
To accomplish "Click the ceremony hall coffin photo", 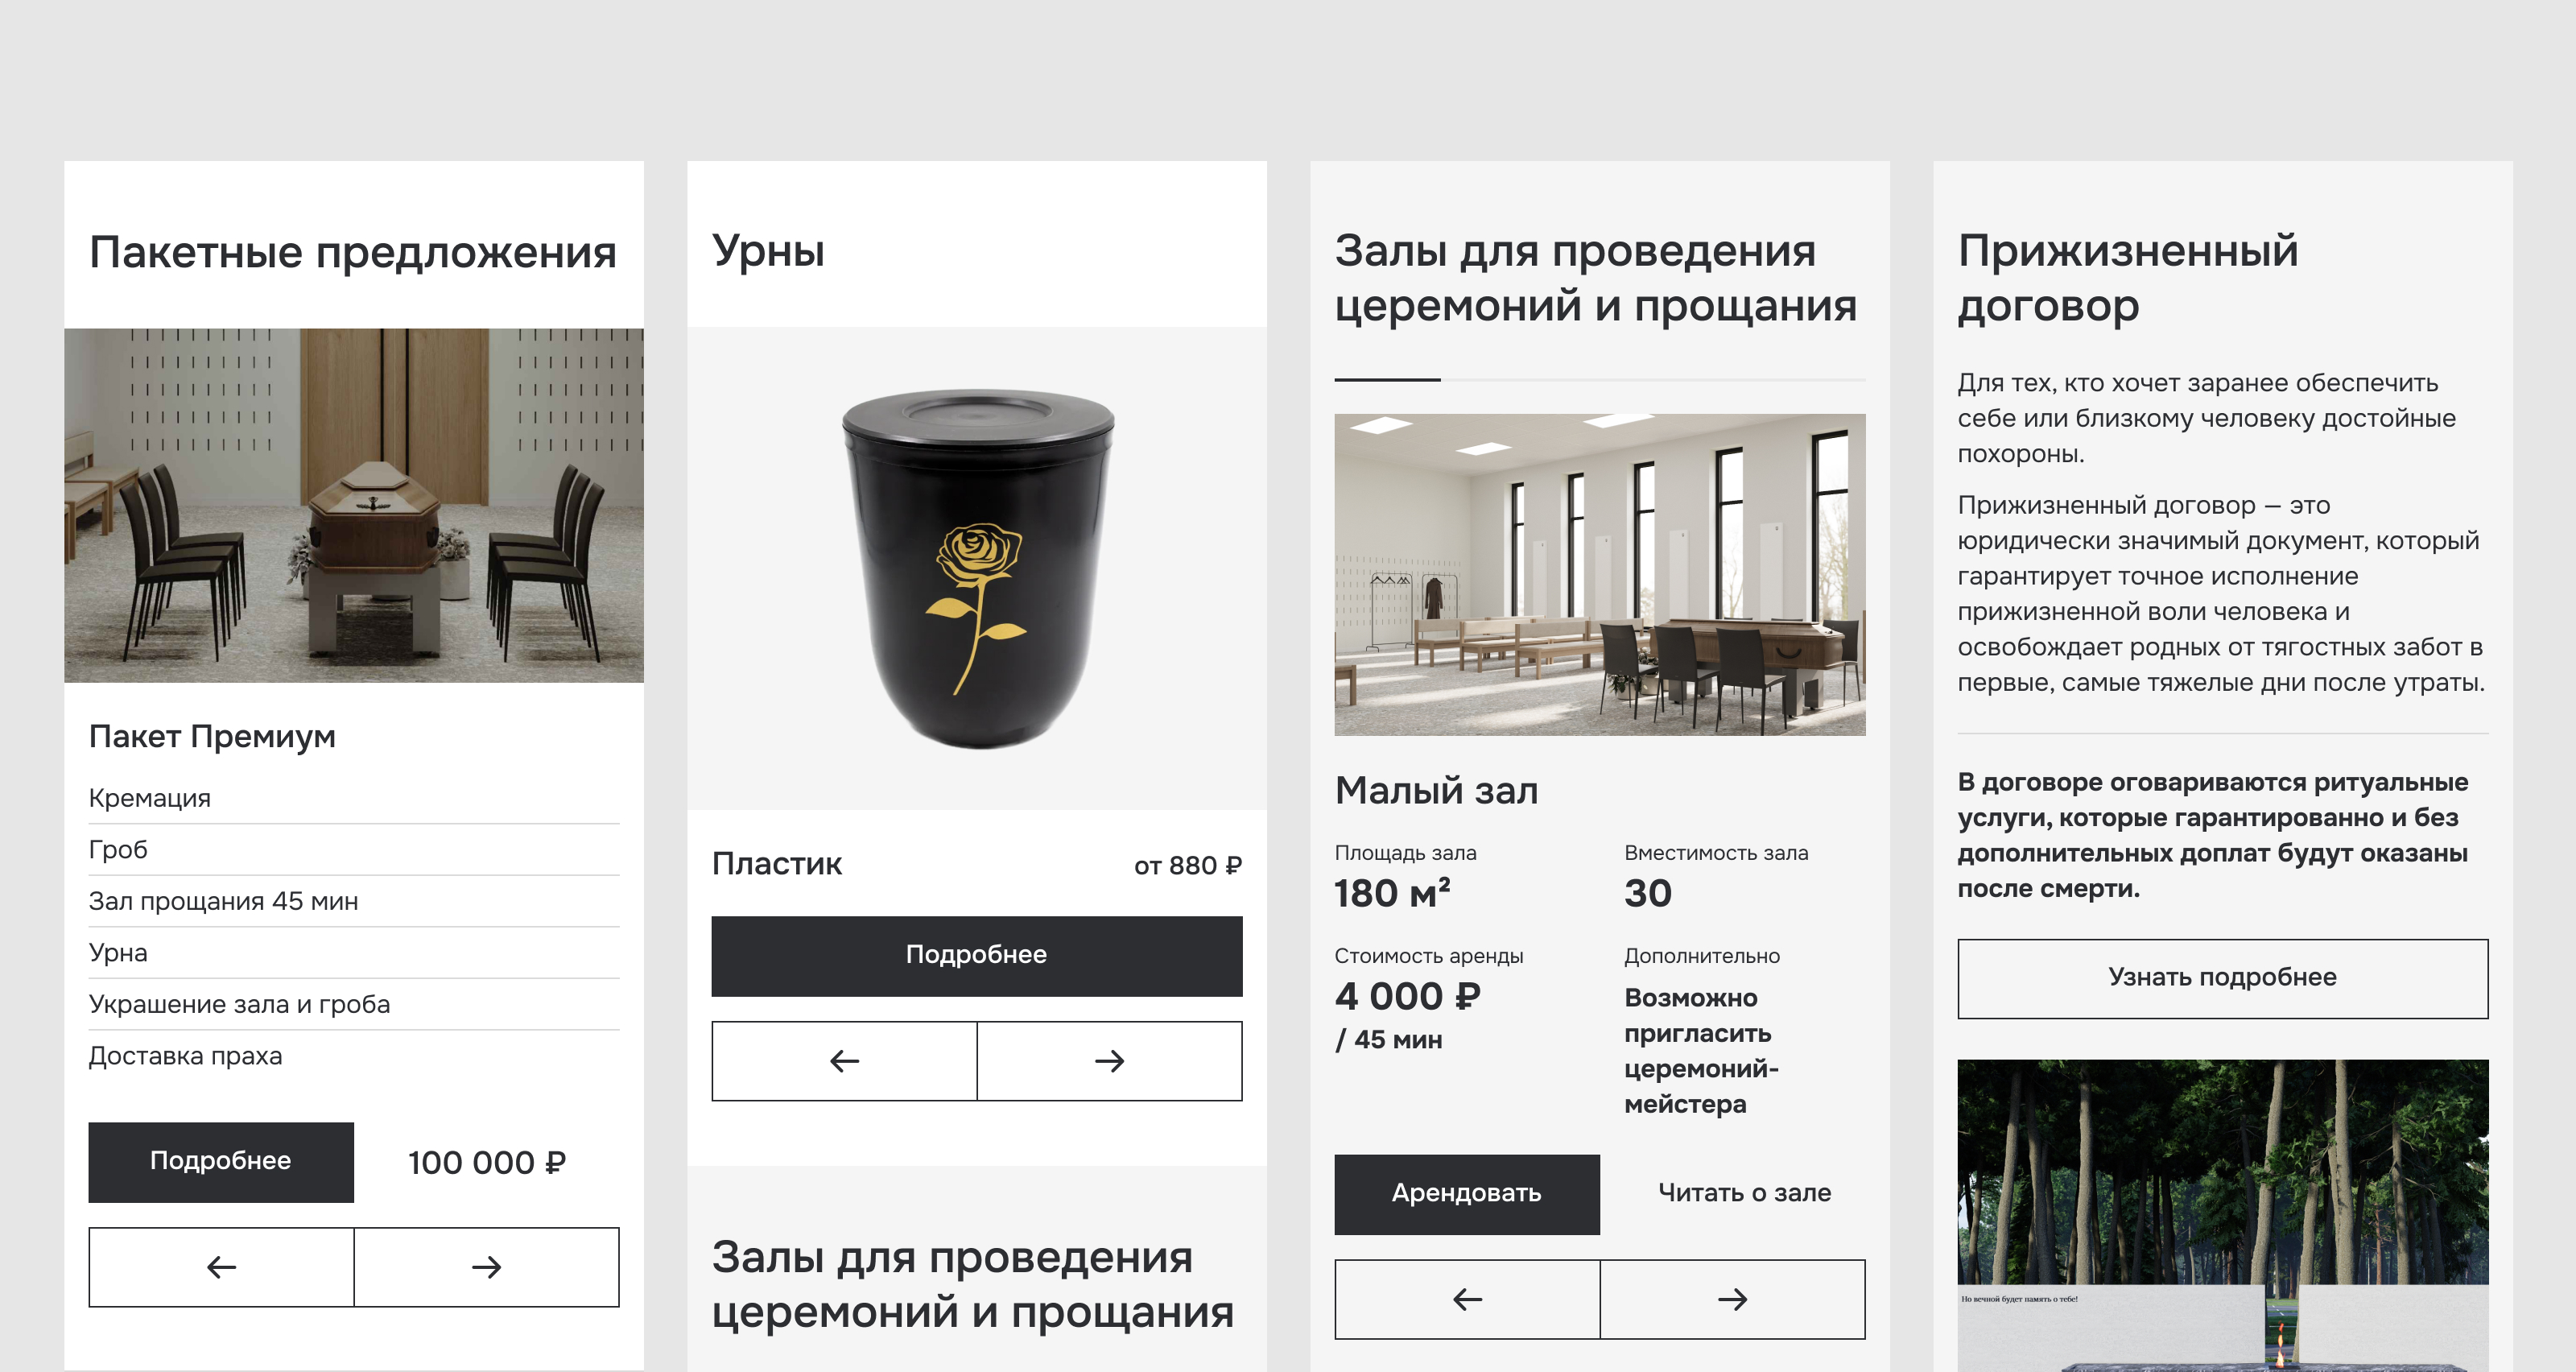I will point(354,505).
